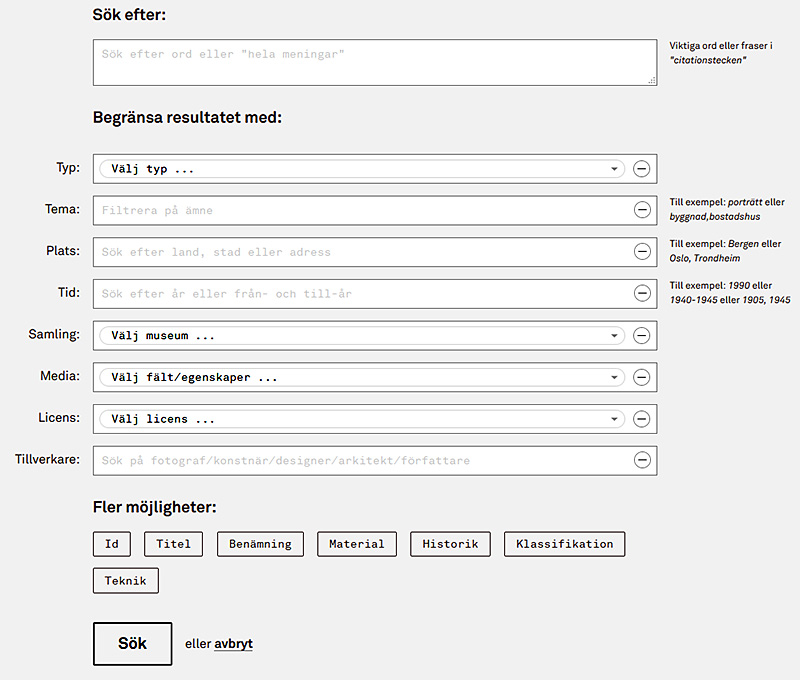Remove the Tillverkare filter with minus icon
Image resolution: width=800 pixels, height=680 pixels.
642,460
